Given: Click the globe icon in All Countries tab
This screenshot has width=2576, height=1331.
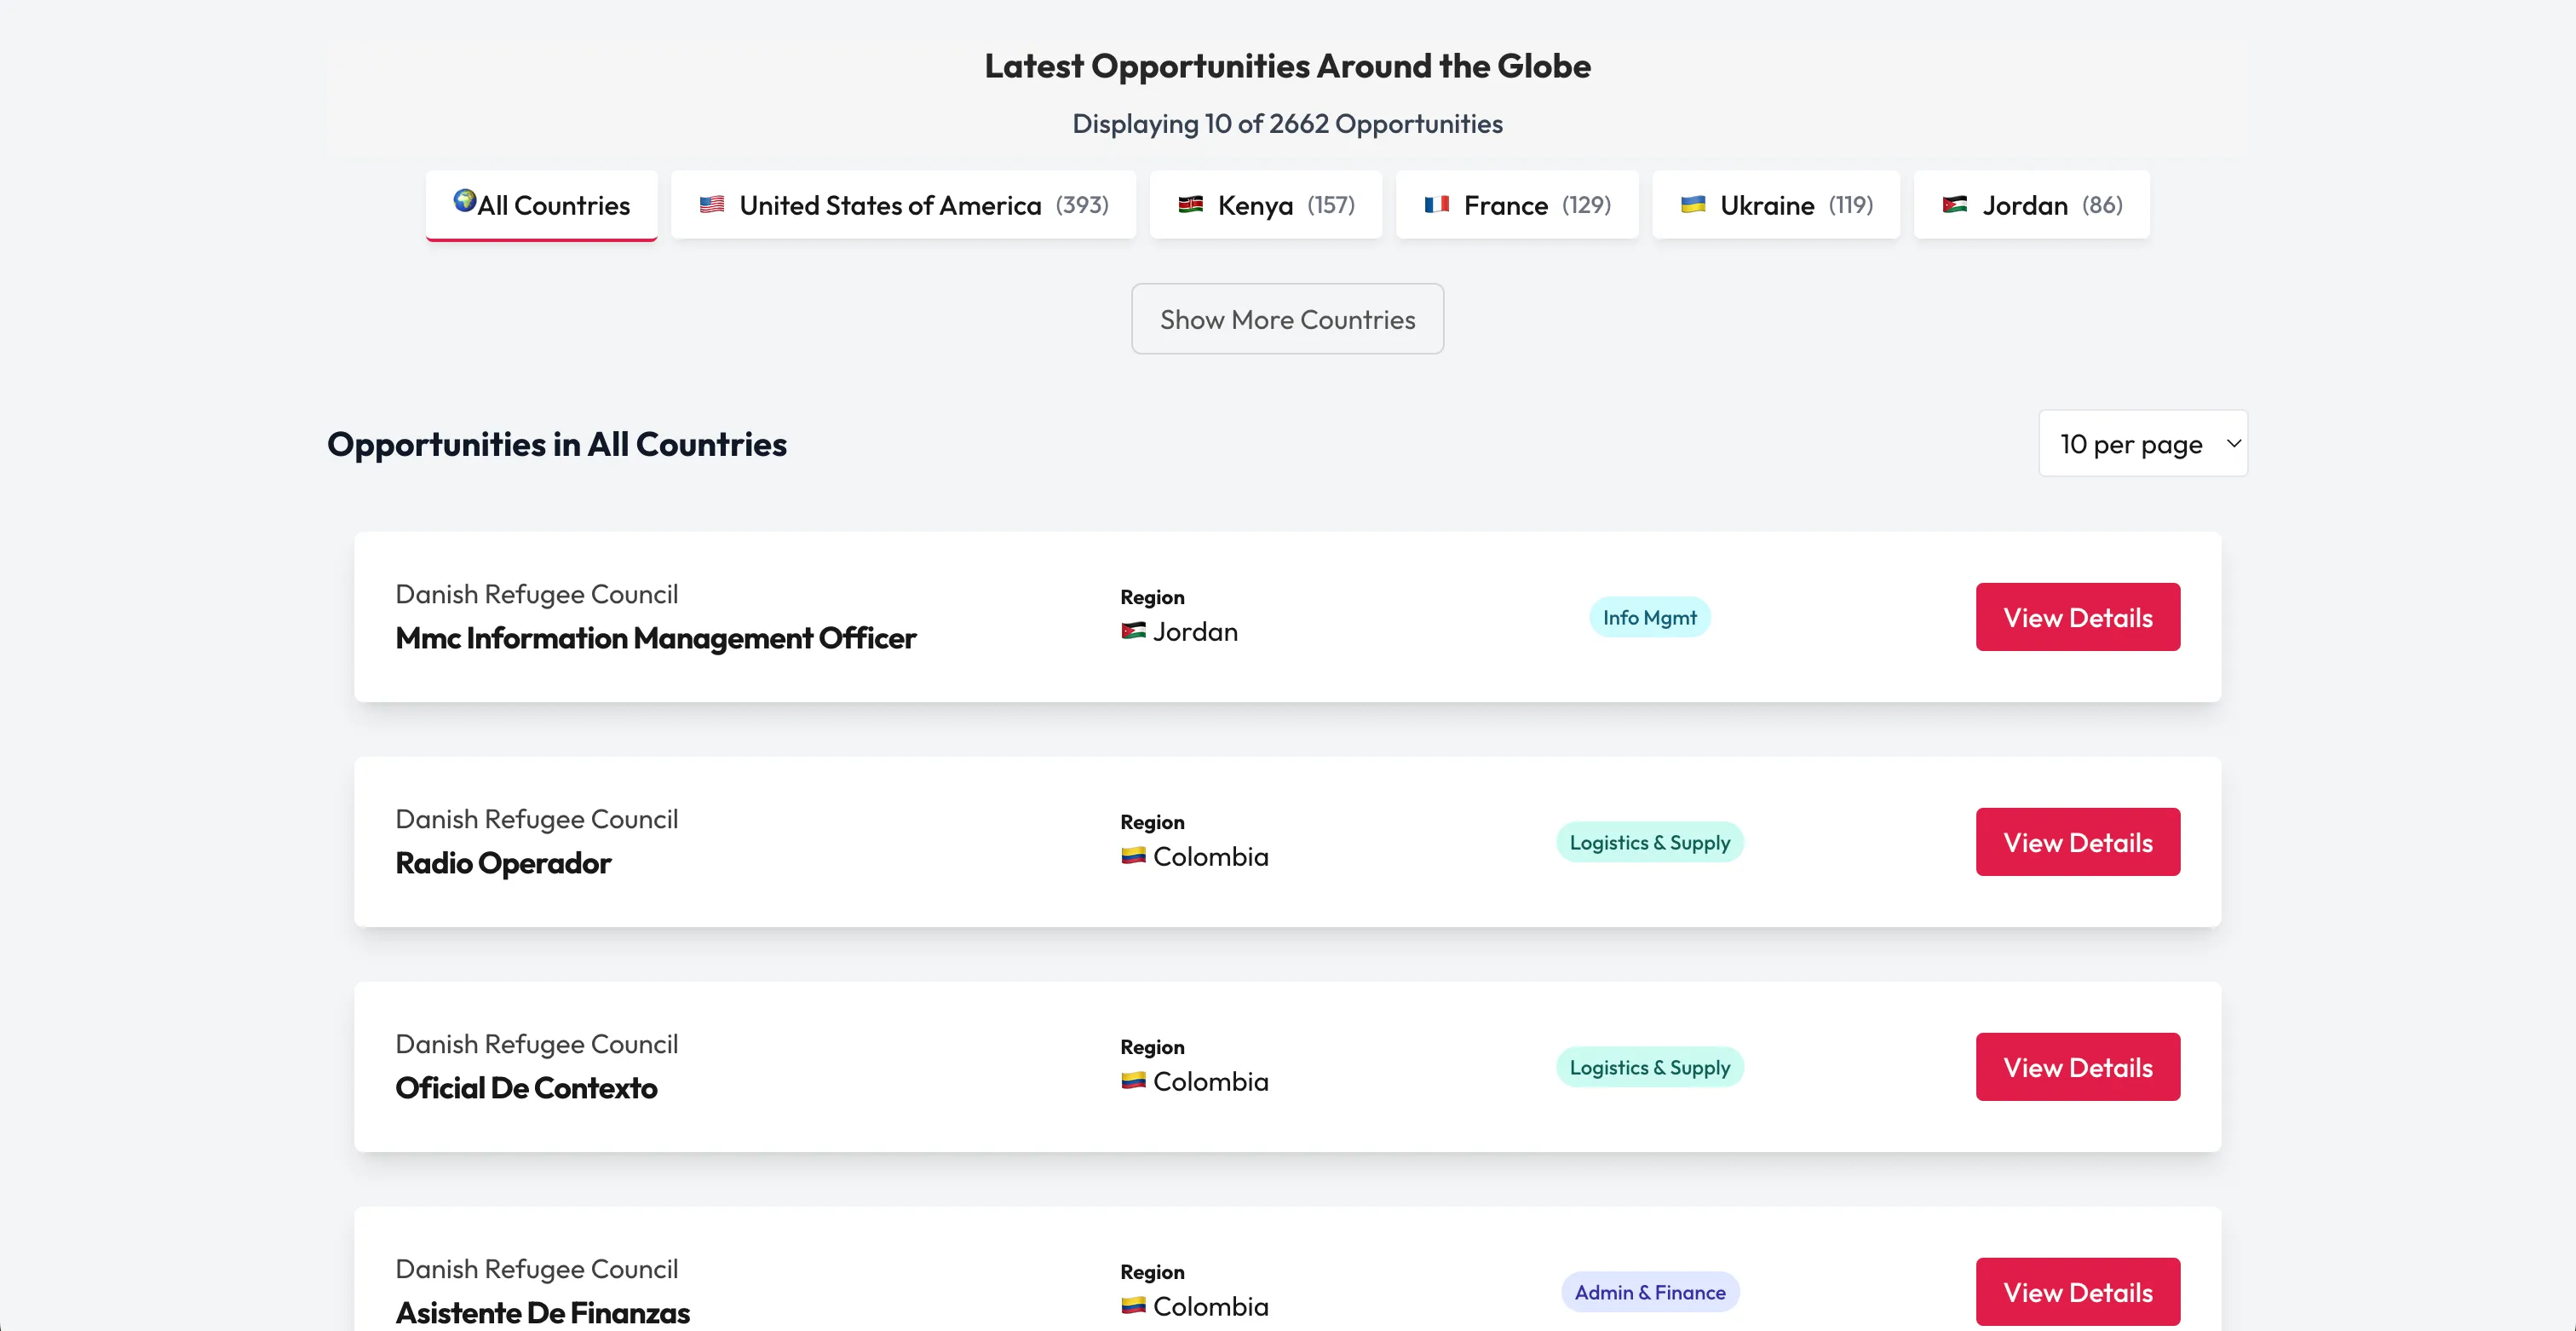Looking at the screenshot, I should pyautogui.click(x=464, y=201).
